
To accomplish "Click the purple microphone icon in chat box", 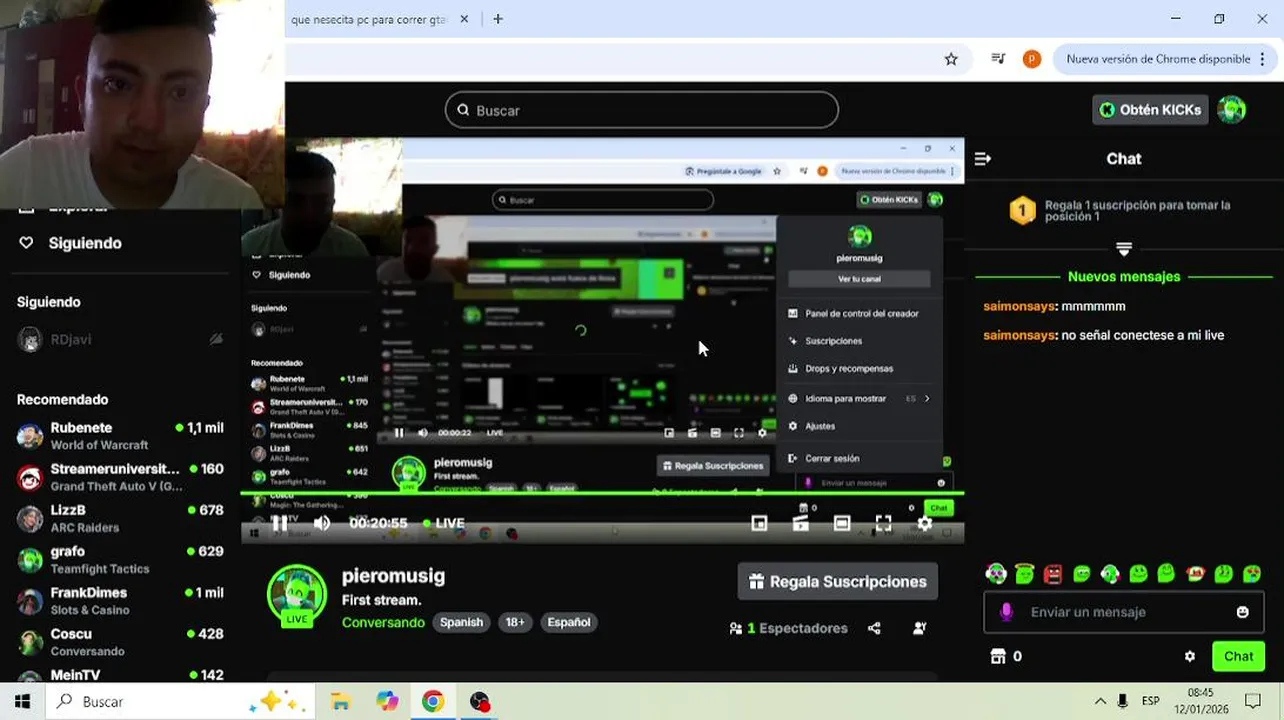I will pos(1006,612).
